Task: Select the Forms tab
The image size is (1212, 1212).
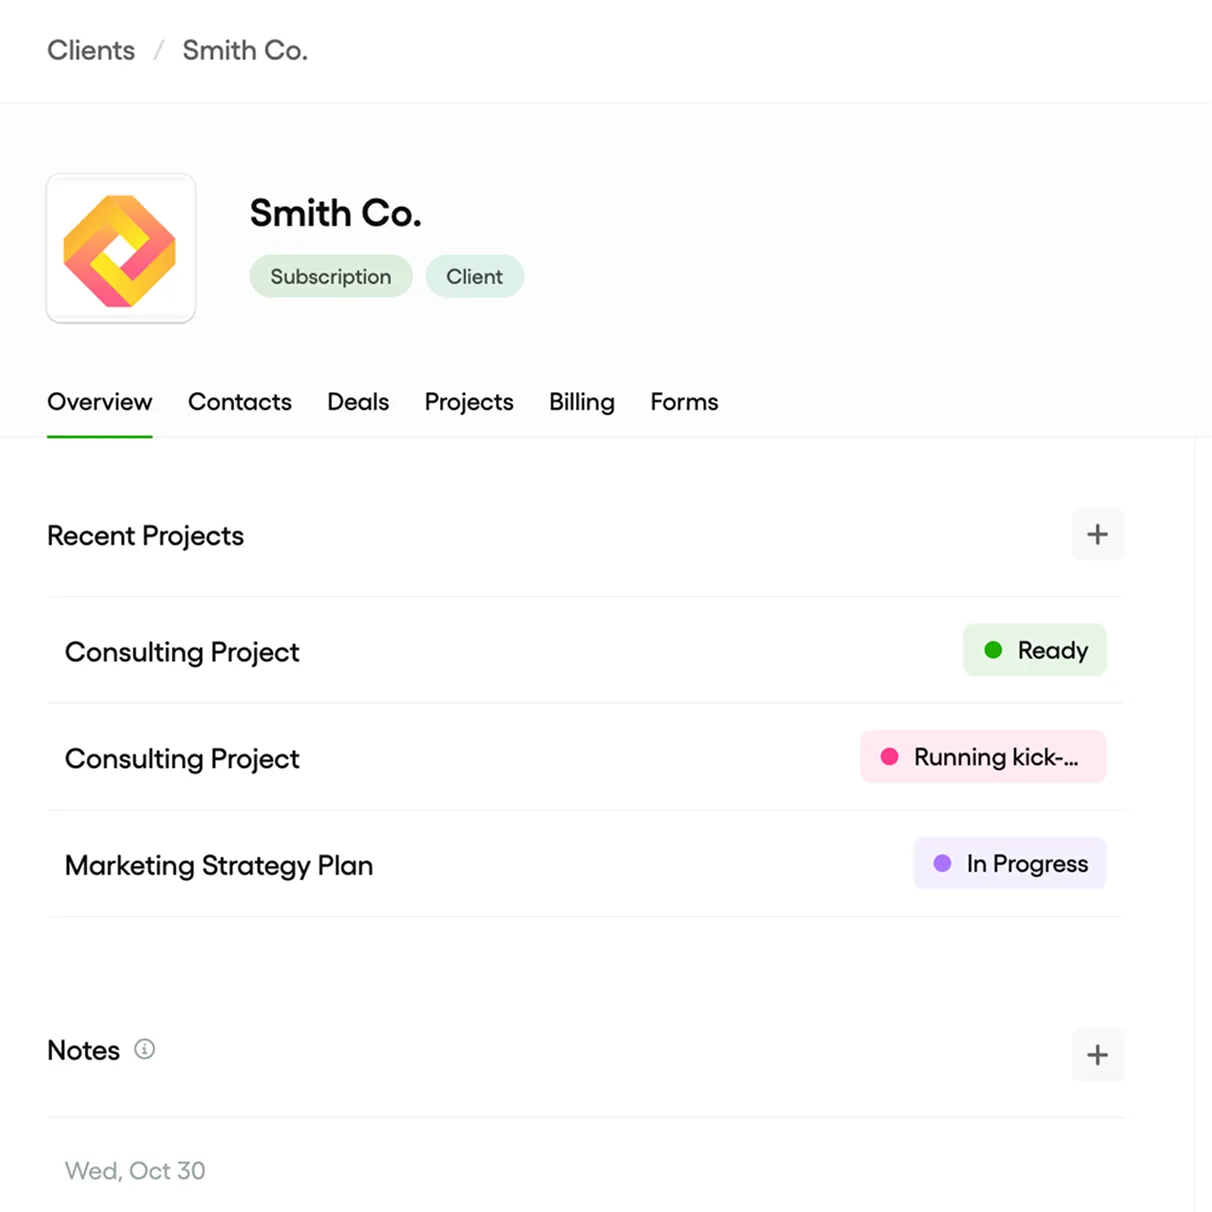Action: (x=684, y=402)
